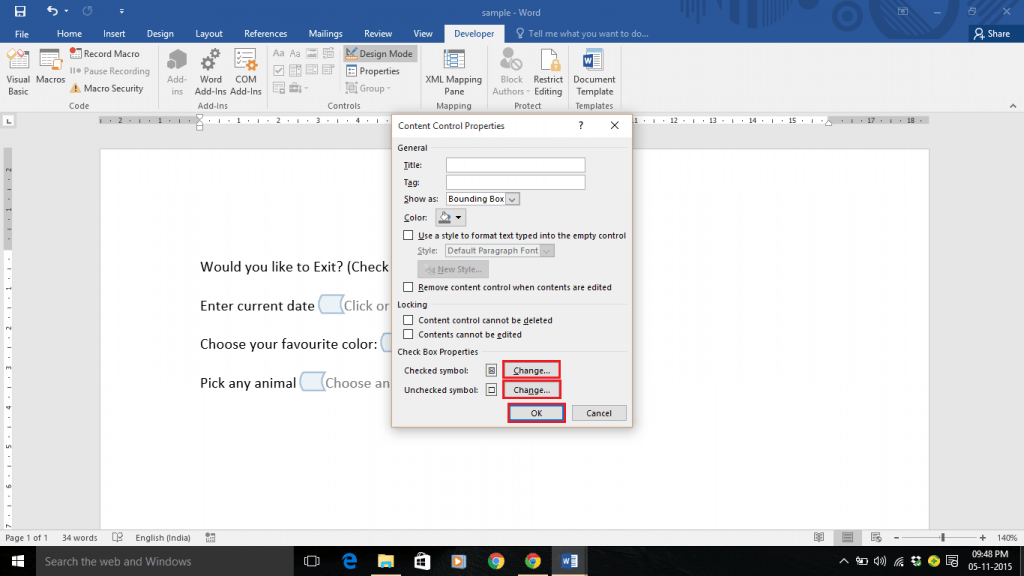Enable 'Content control cannot be deleted' checkbox
Viewport: 1024px width, 576px height.
pos(408,320)
